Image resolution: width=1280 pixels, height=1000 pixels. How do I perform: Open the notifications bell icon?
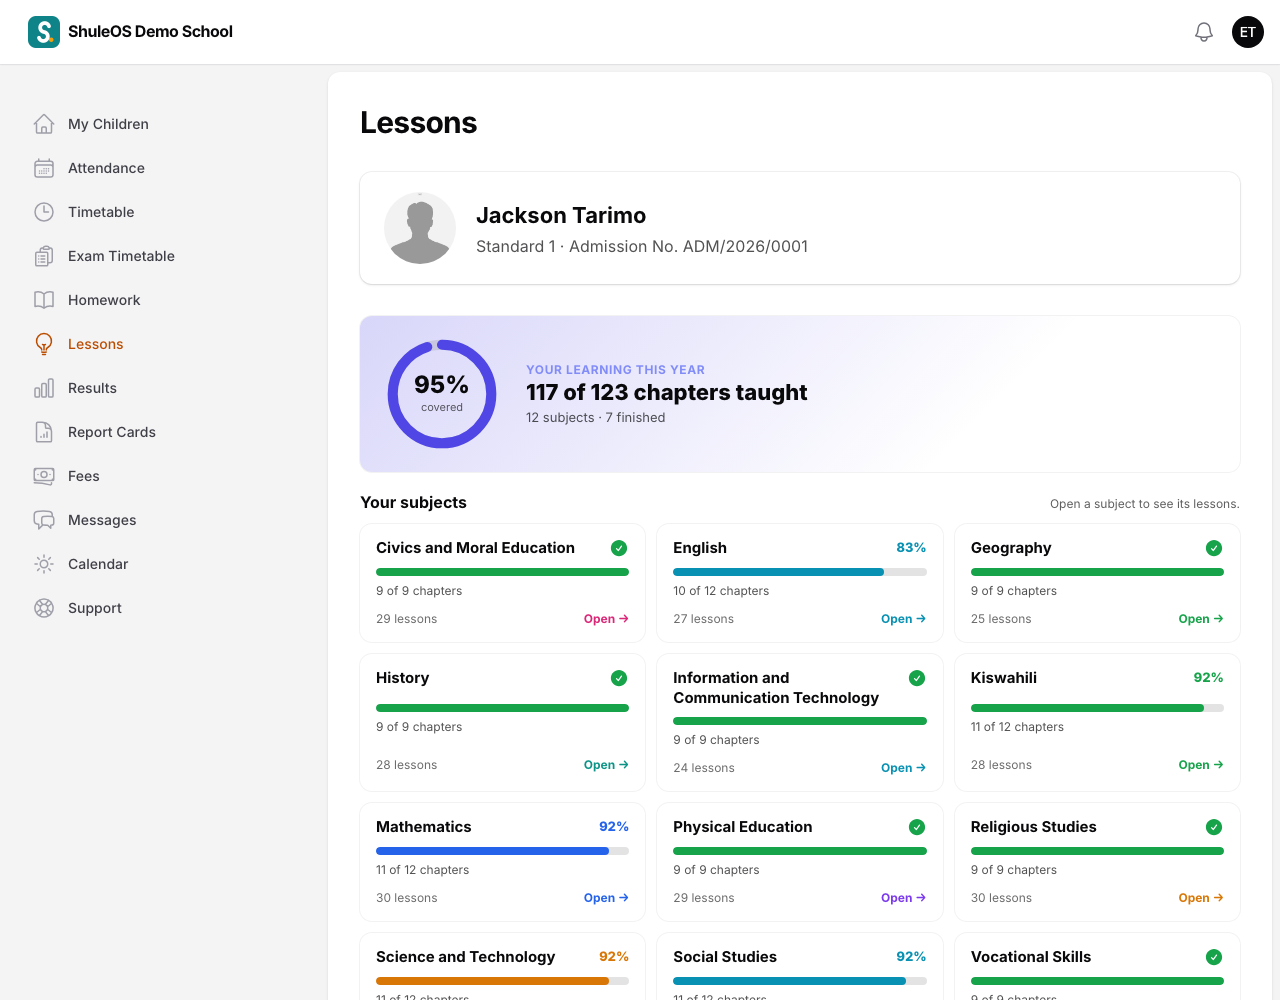(1204, 32)
